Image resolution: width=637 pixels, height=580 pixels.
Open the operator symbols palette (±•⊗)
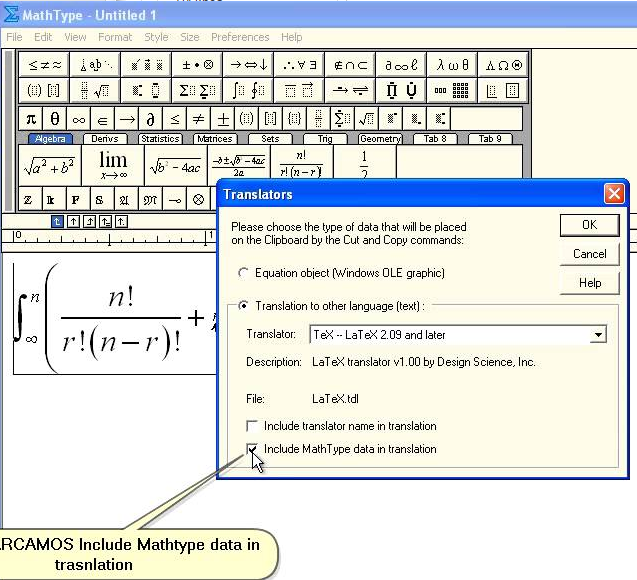point(197,65)
